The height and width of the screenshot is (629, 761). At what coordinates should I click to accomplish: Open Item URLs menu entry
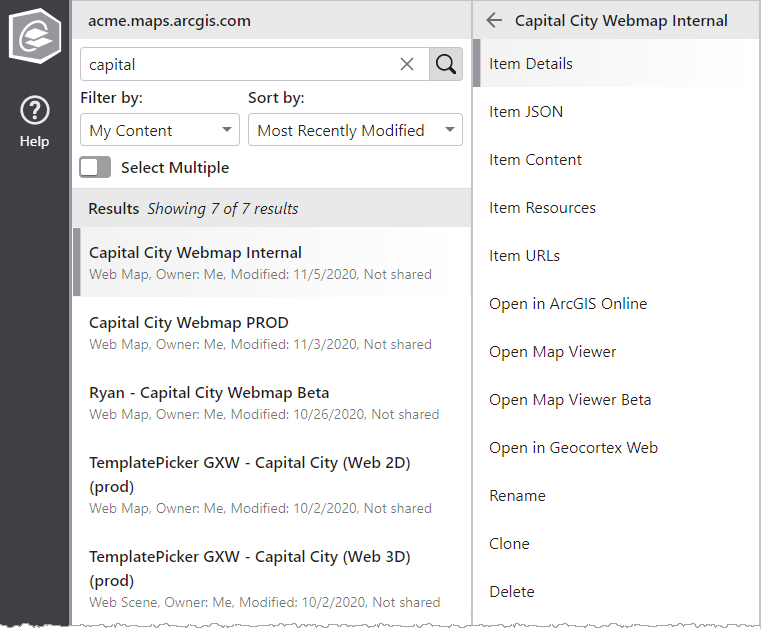tap(616, 256)
